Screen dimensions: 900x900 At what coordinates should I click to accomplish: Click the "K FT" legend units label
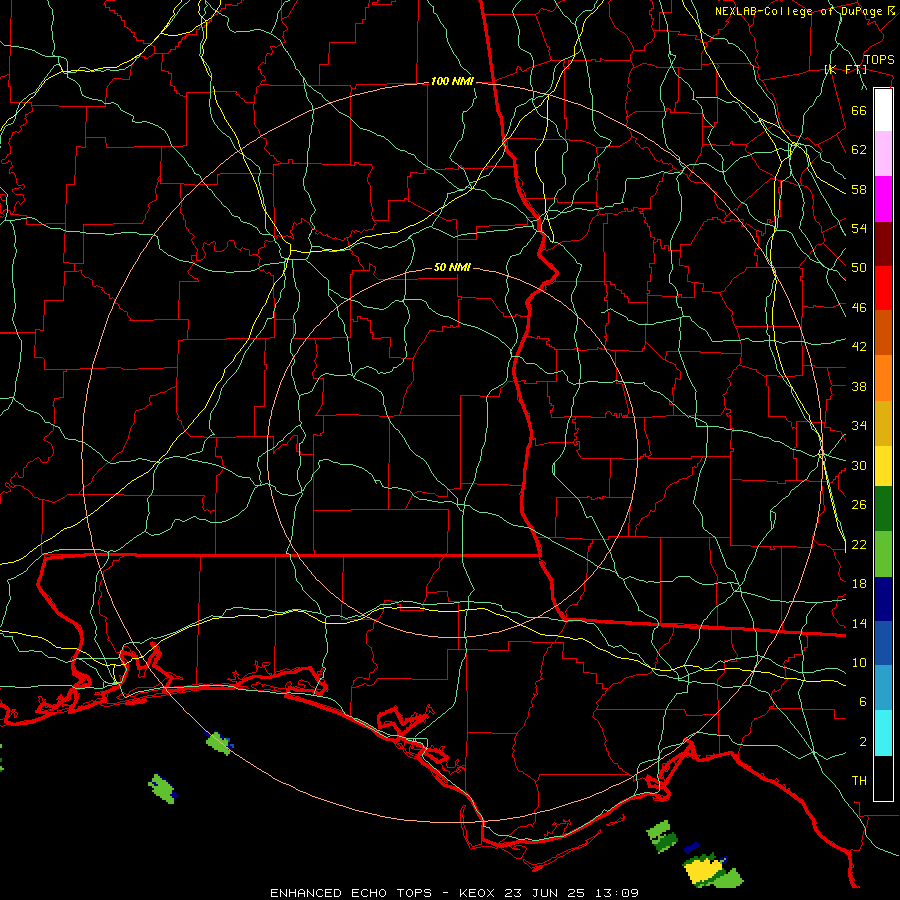845,70
